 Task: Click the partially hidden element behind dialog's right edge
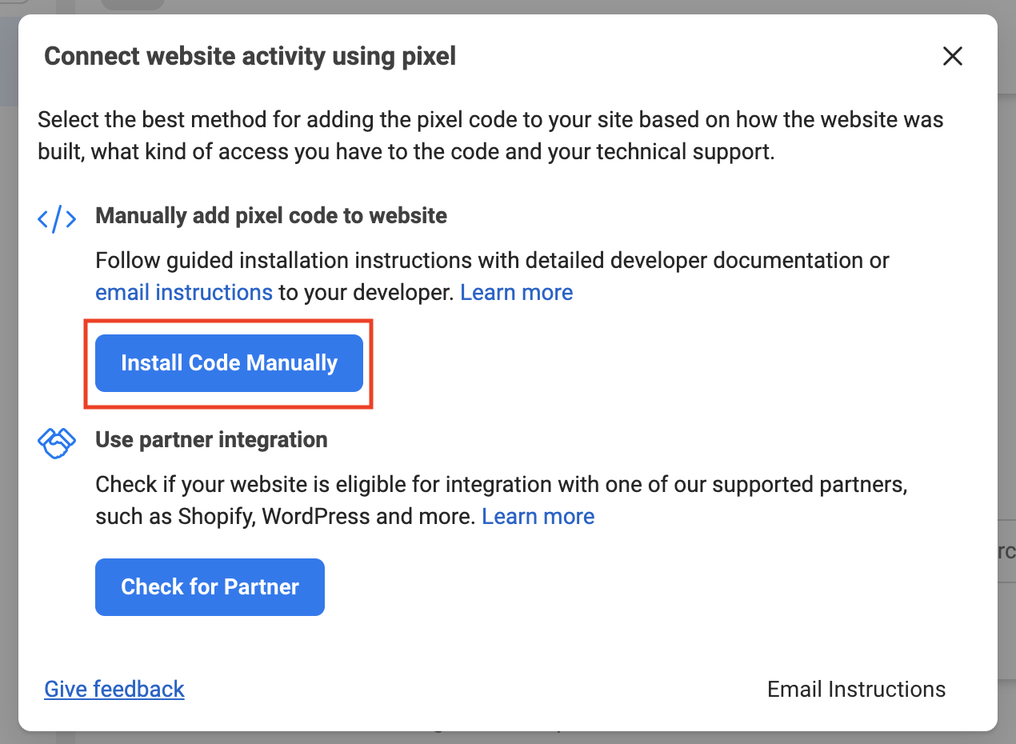1006,551
